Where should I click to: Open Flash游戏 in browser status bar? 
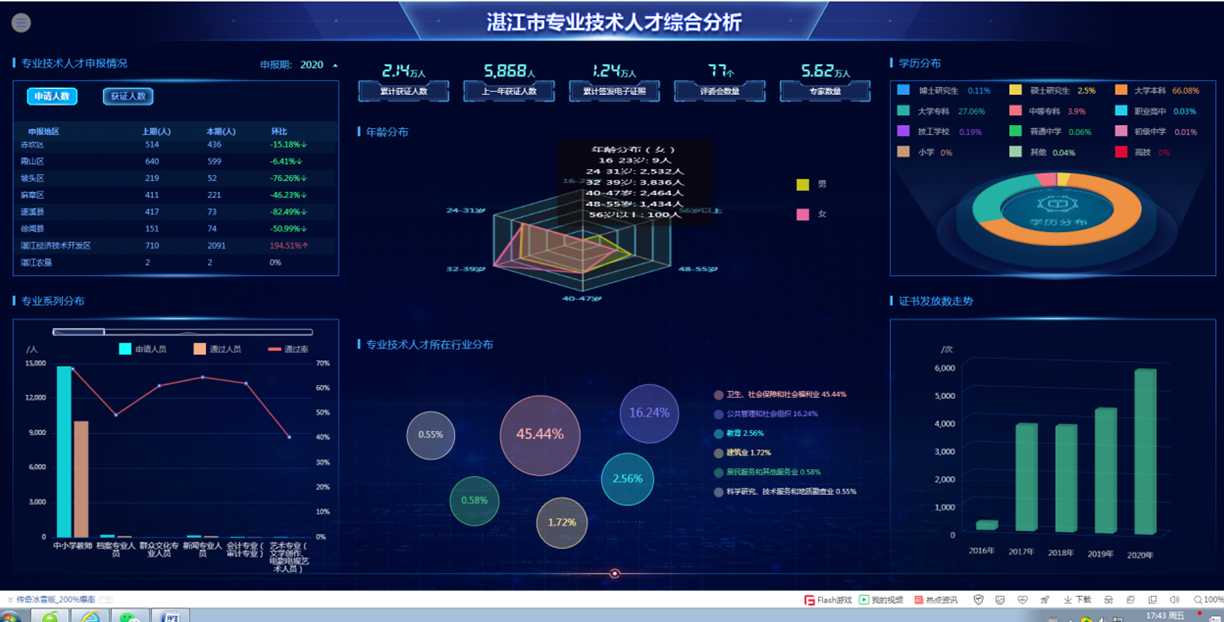tap(828, 600)
